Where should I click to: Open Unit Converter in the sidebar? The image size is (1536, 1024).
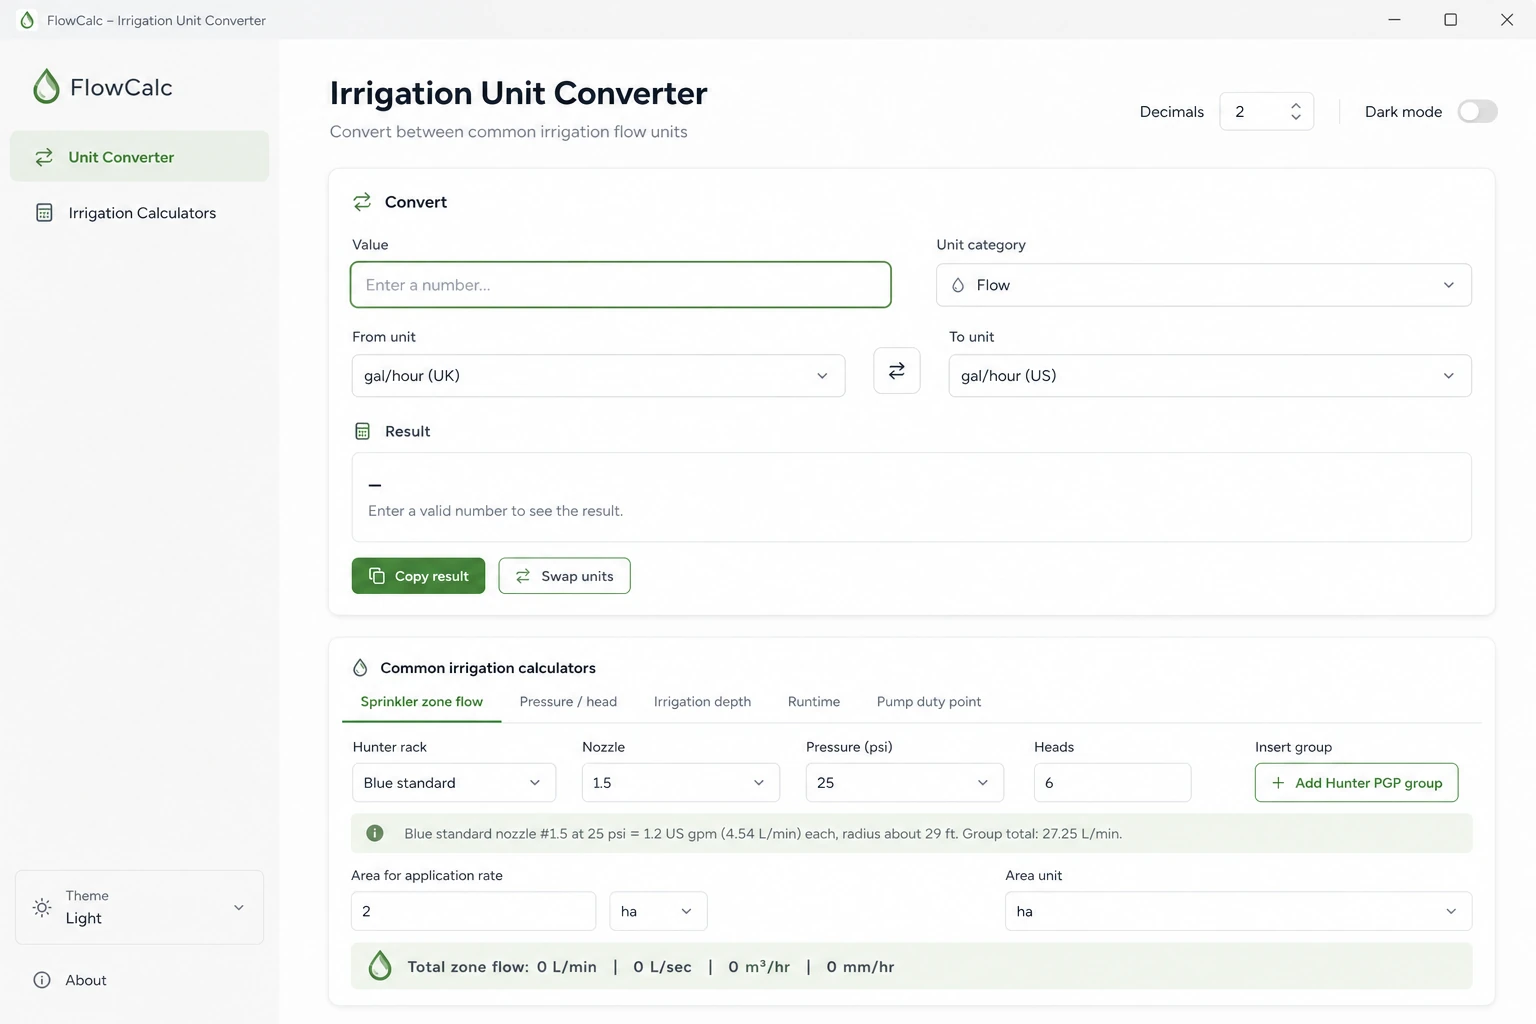(x=140, y=157)
